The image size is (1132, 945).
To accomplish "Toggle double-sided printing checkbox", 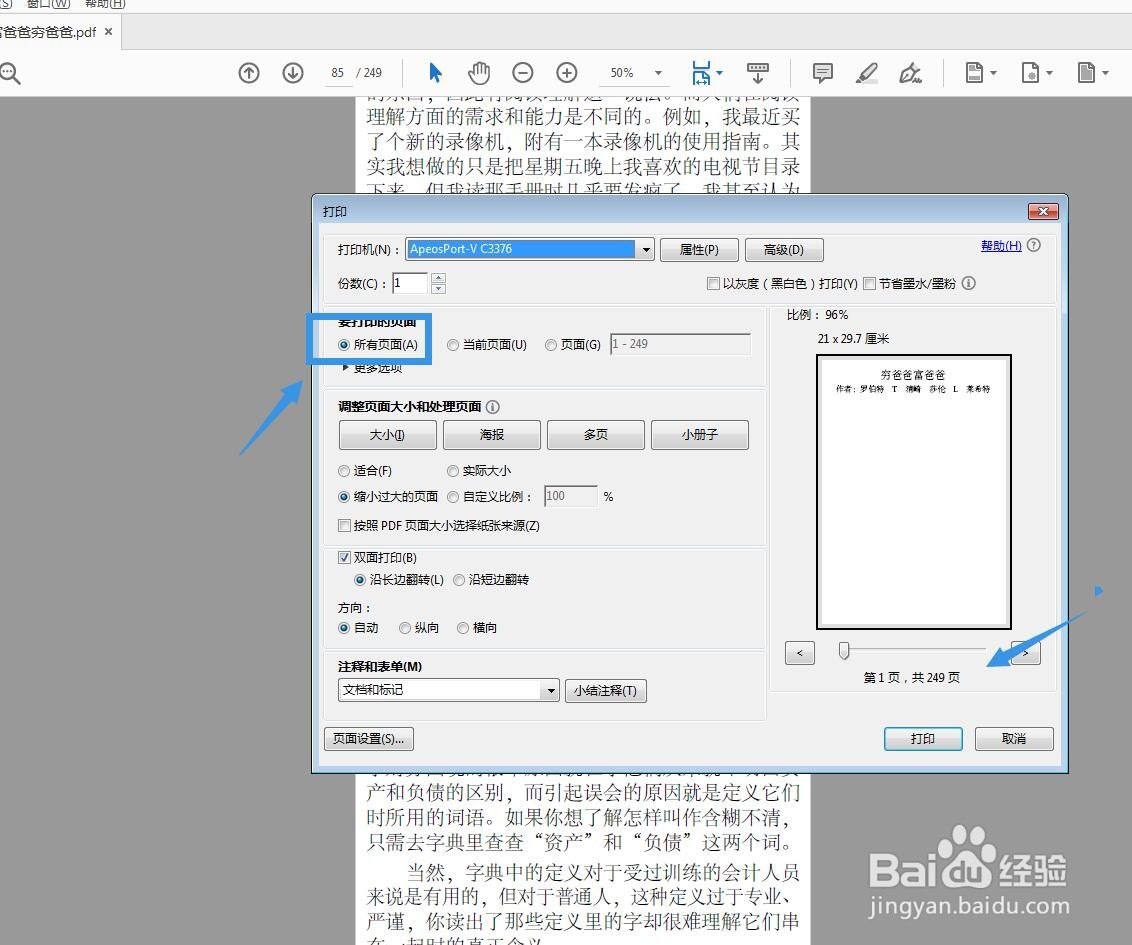I will [x=344, y=557].
